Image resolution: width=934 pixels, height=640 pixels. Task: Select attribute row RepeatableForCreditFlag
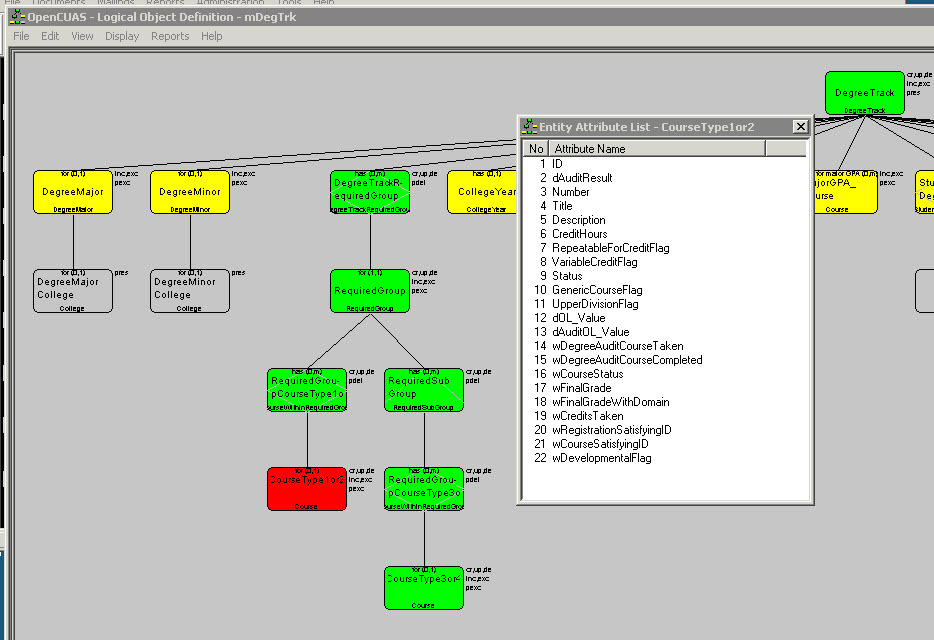665,248
